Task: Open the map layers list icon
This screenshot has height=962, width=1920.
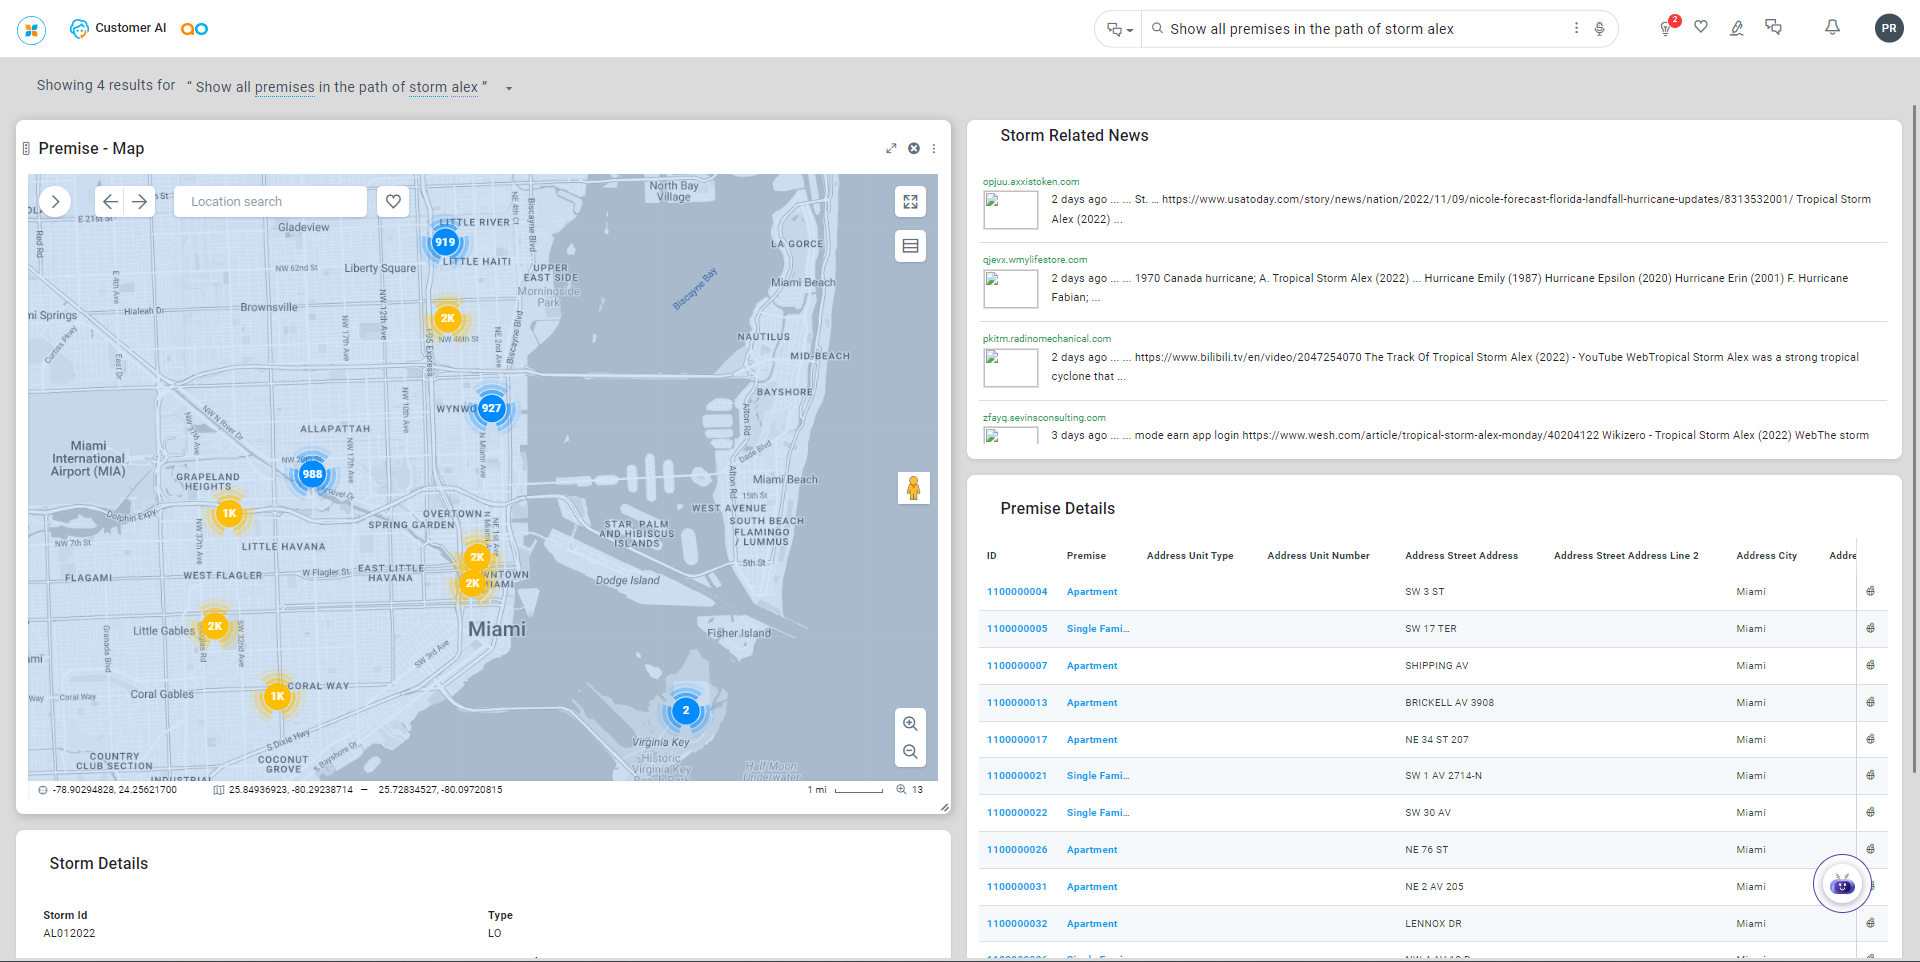Action: pos(910,246)
